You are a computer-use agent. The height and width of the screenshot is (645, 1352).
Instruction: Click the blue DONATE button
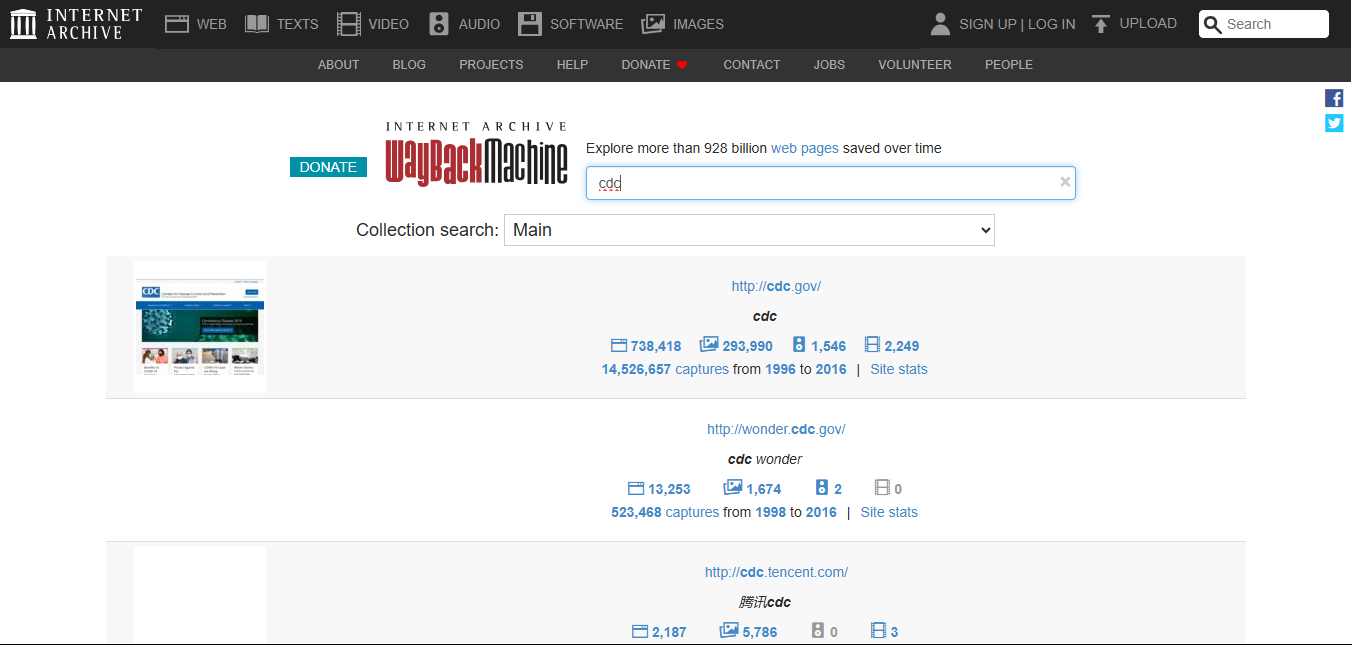coord(328,167)
